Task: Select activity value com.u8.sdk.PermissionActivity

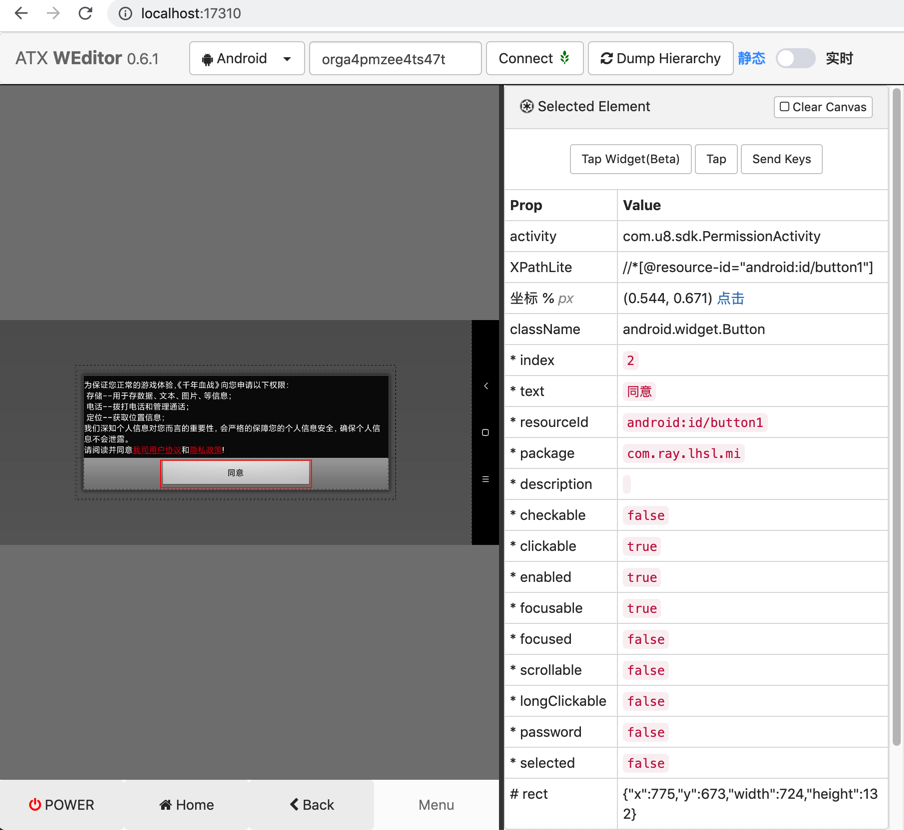Action: click(x=721, y=236)
